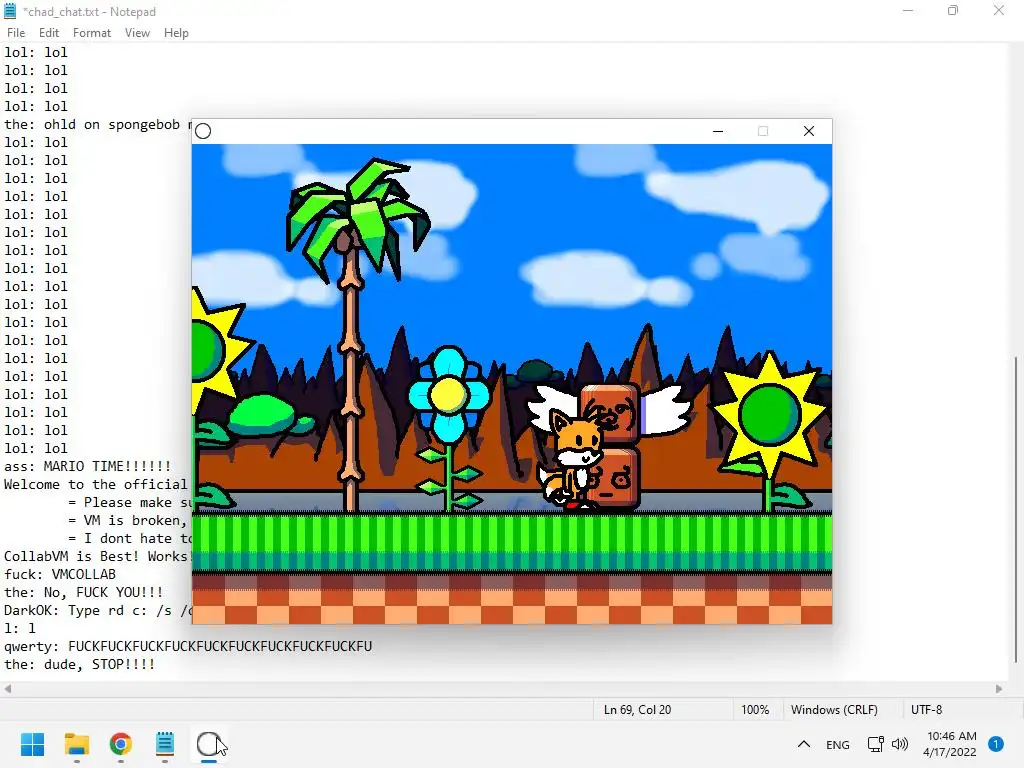Click the disabled maximize button of game window
Viewport: 1024px width, 768px height.
[x=763, y=131]
